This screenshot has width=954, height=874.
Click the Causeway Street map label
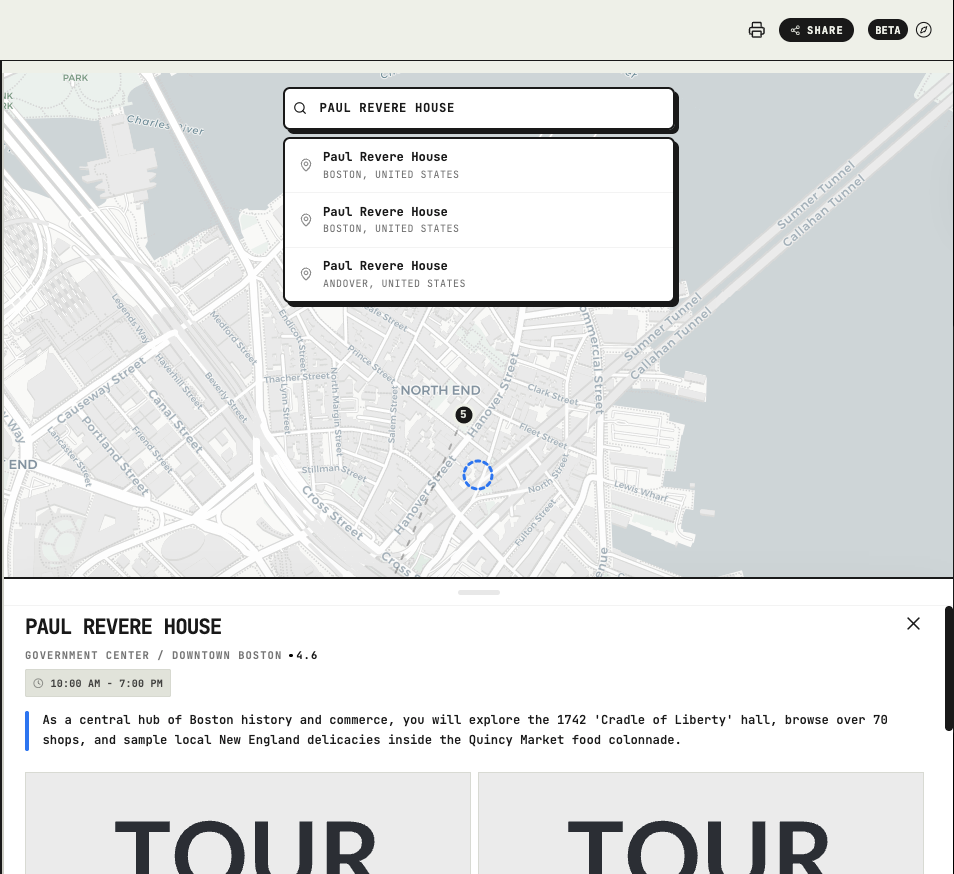(x=100, y=390)
